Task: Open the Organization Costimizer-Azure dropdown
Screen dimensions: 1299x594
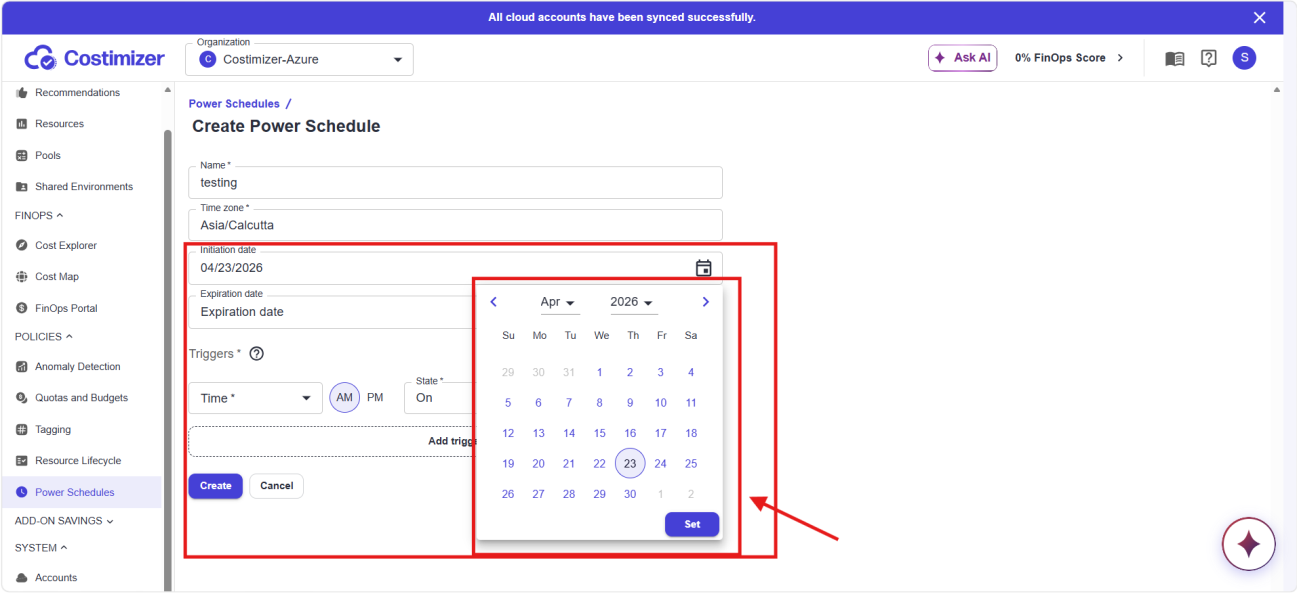Action: tap(299, 59)
